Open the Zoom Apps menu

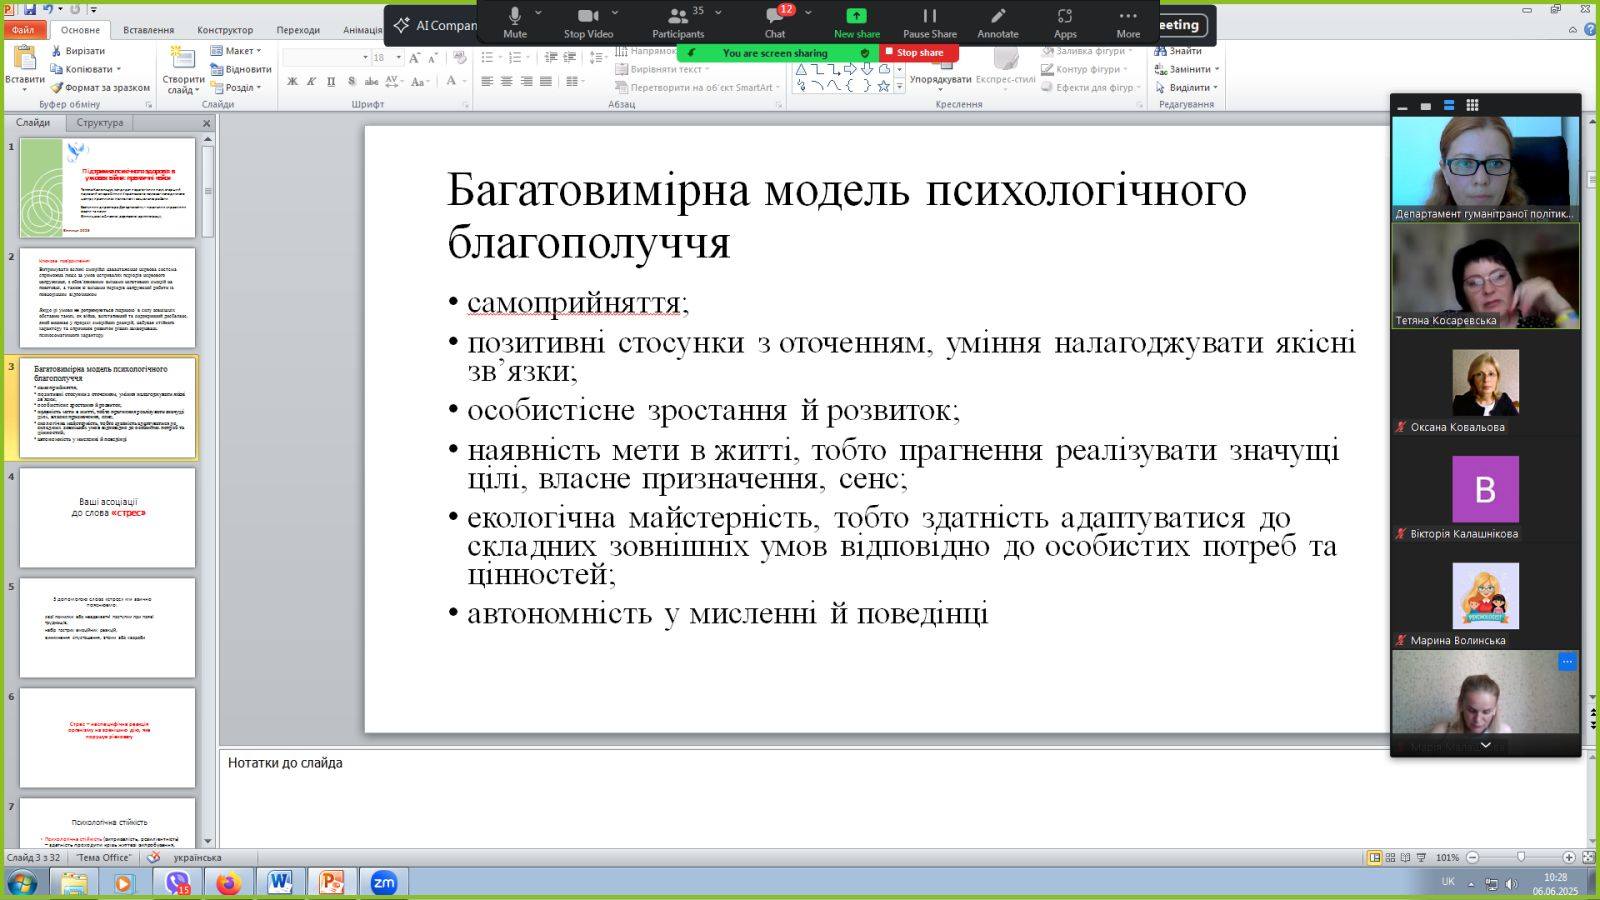pos(1065,22)
